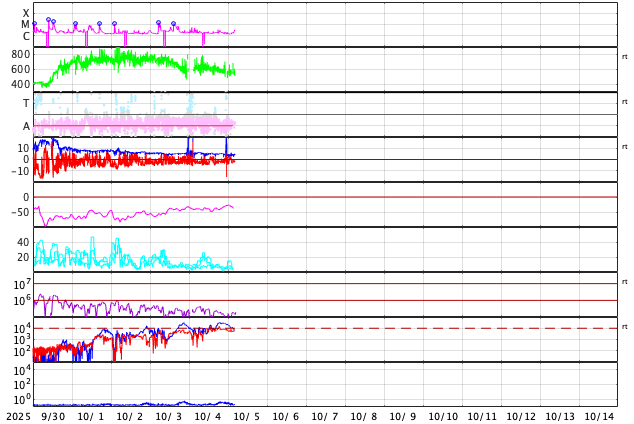Image resolution: width=634 pixels, height=424 pixels.
Task: Click the 2025 year label
Action: tap(18, 416)
